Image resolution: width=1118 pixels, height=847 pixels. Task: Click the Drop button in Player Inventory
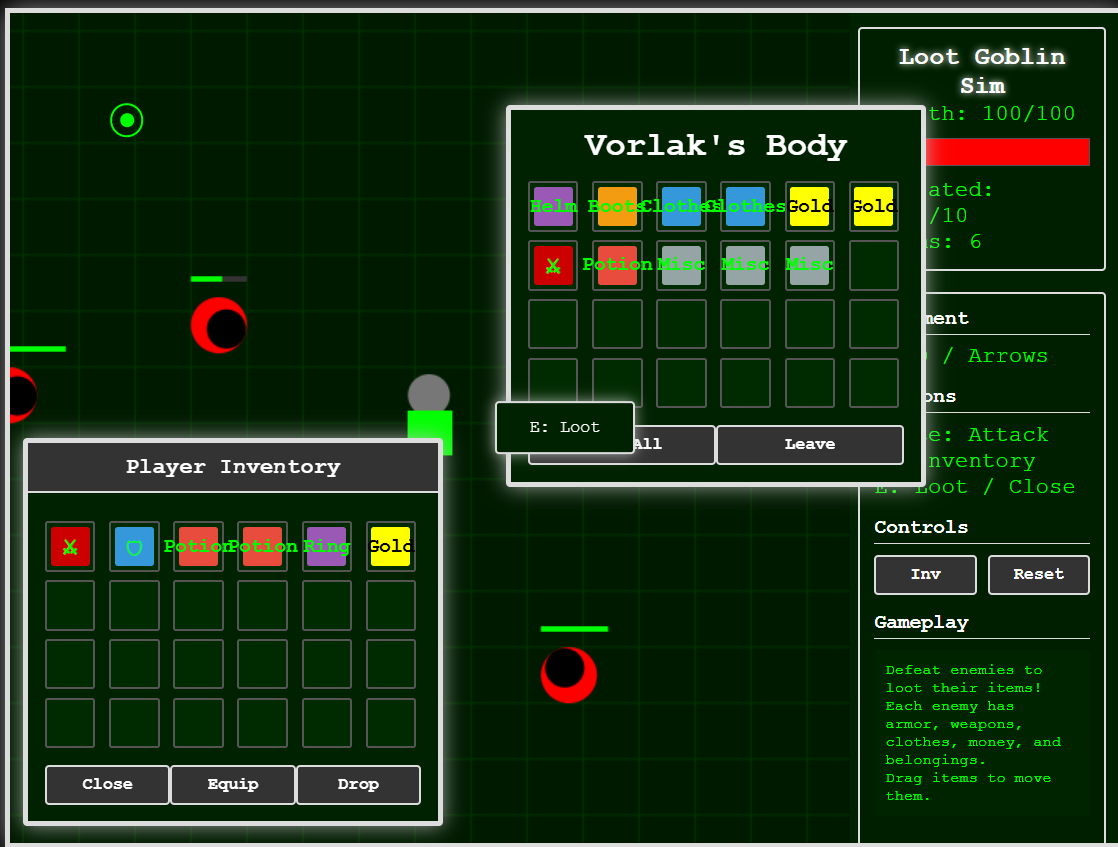(x=358, y=784)
